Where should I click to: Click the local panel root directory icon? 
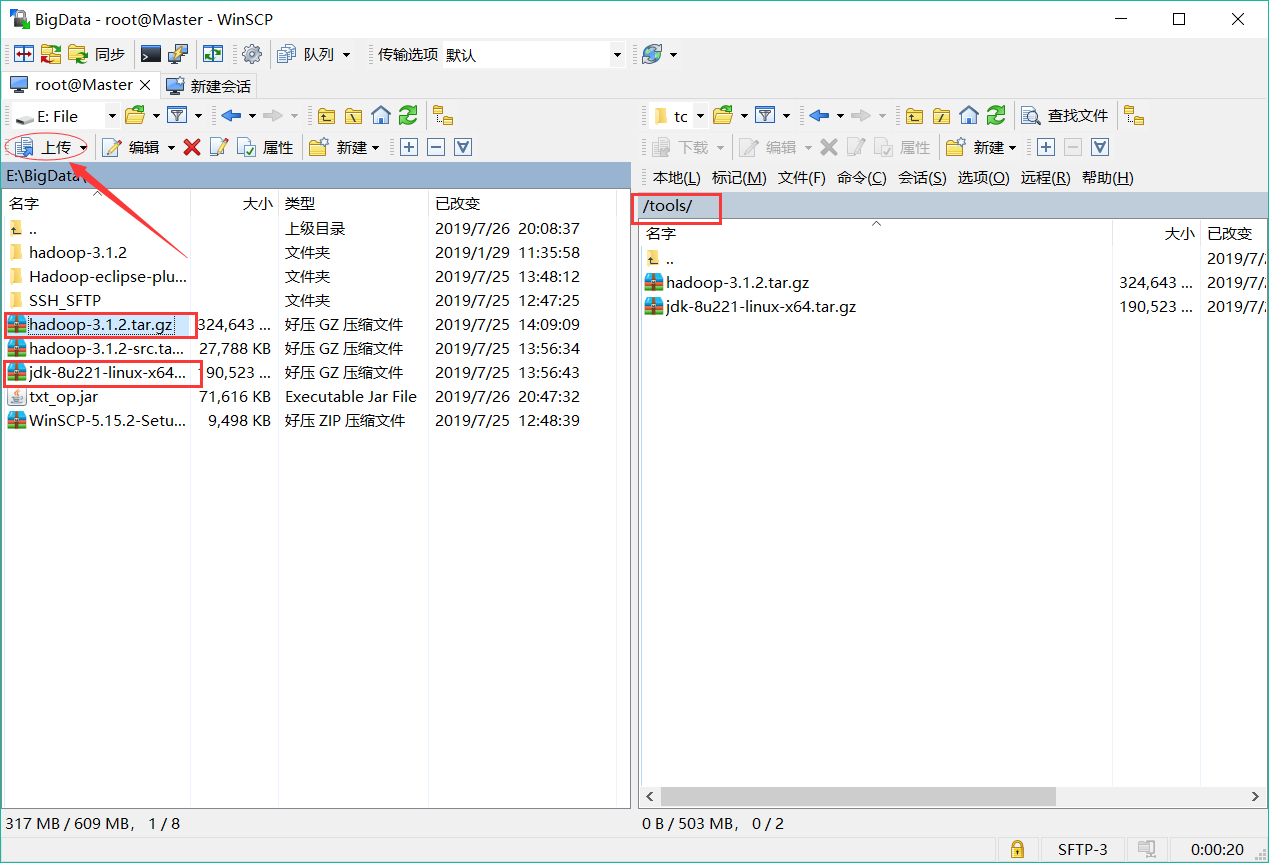point(353,116)
